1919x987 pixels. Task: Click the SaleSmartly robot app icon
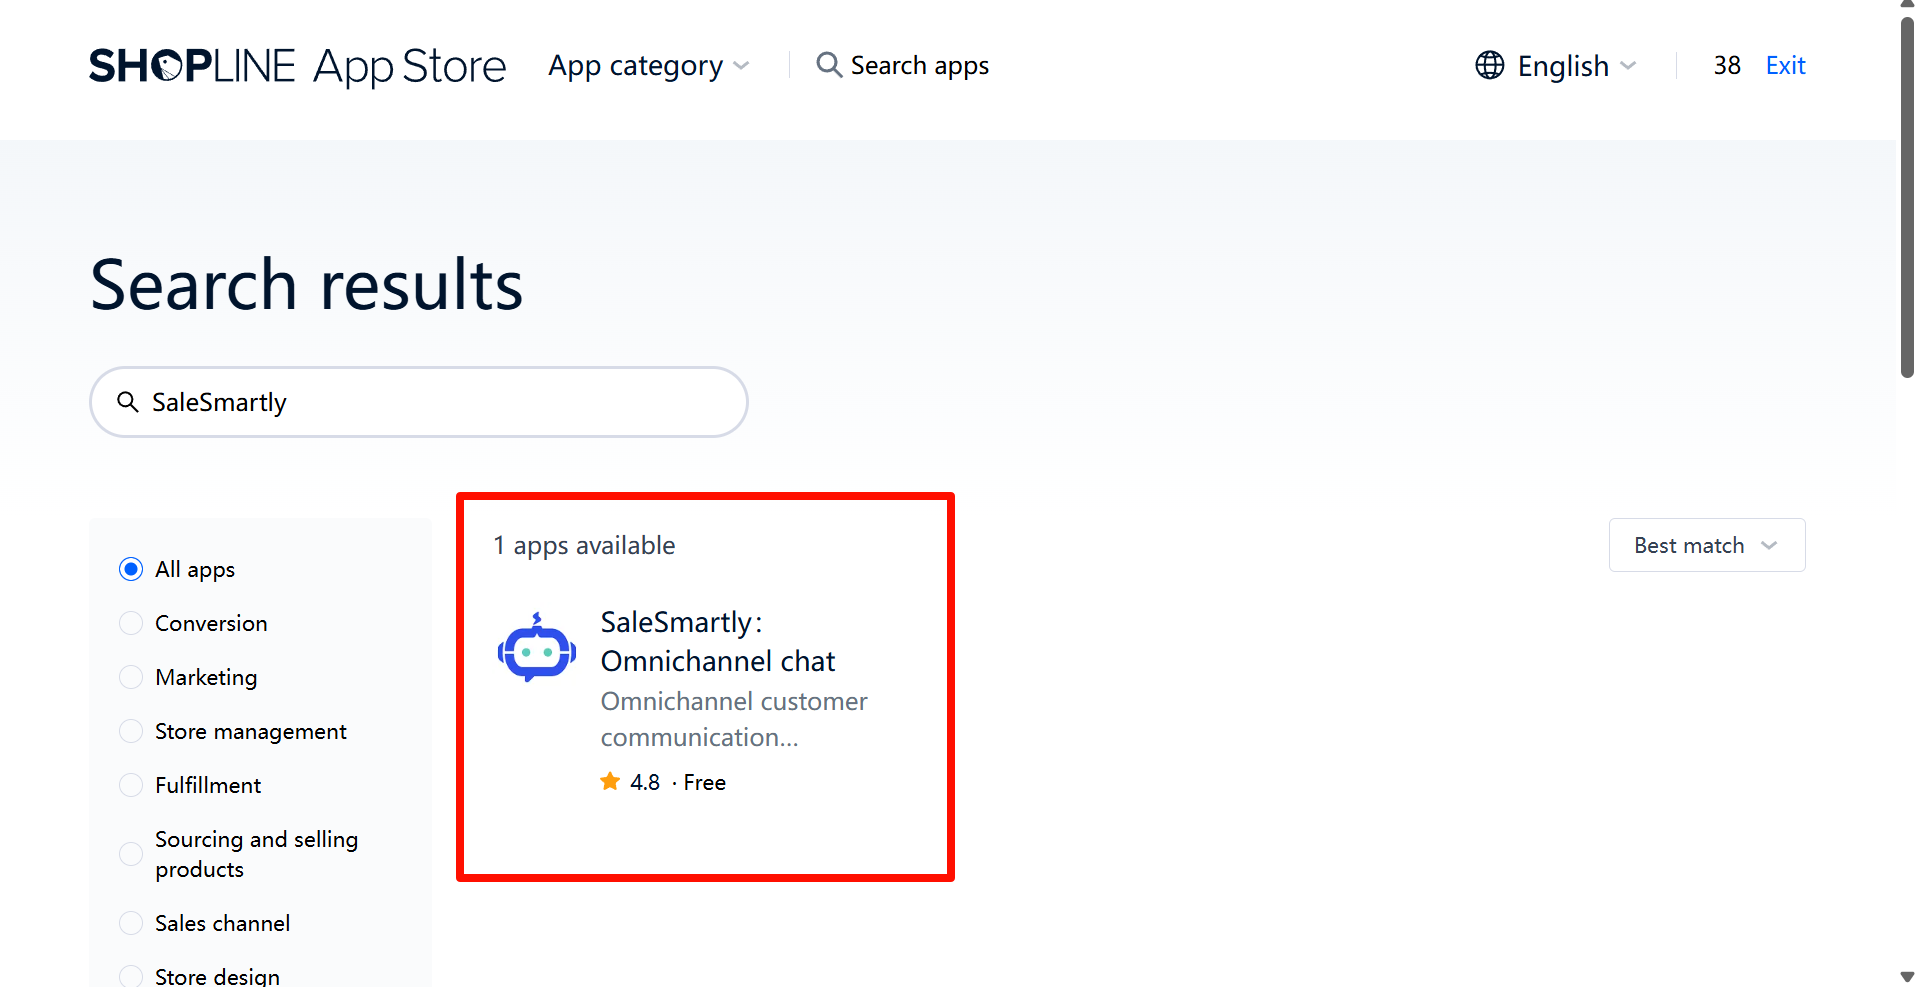pyautogui.click(x=537, y=649)
